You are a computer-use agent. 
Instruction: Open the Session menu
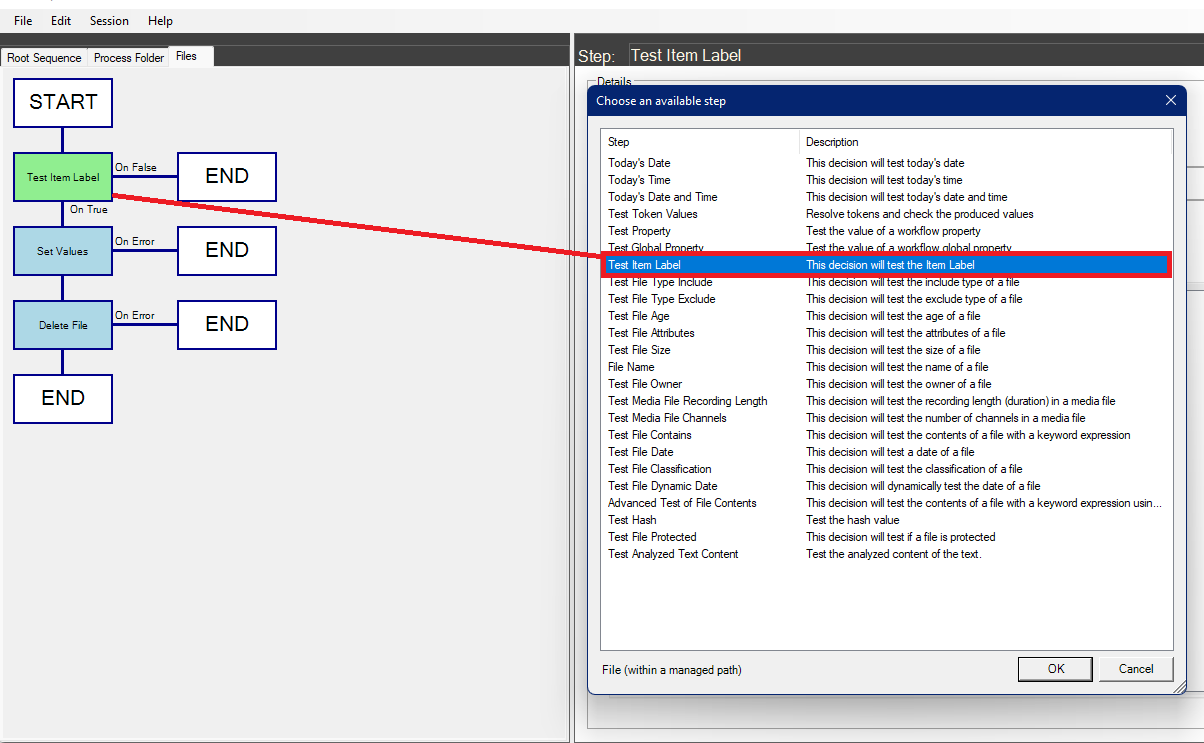(x=109, y=21)
